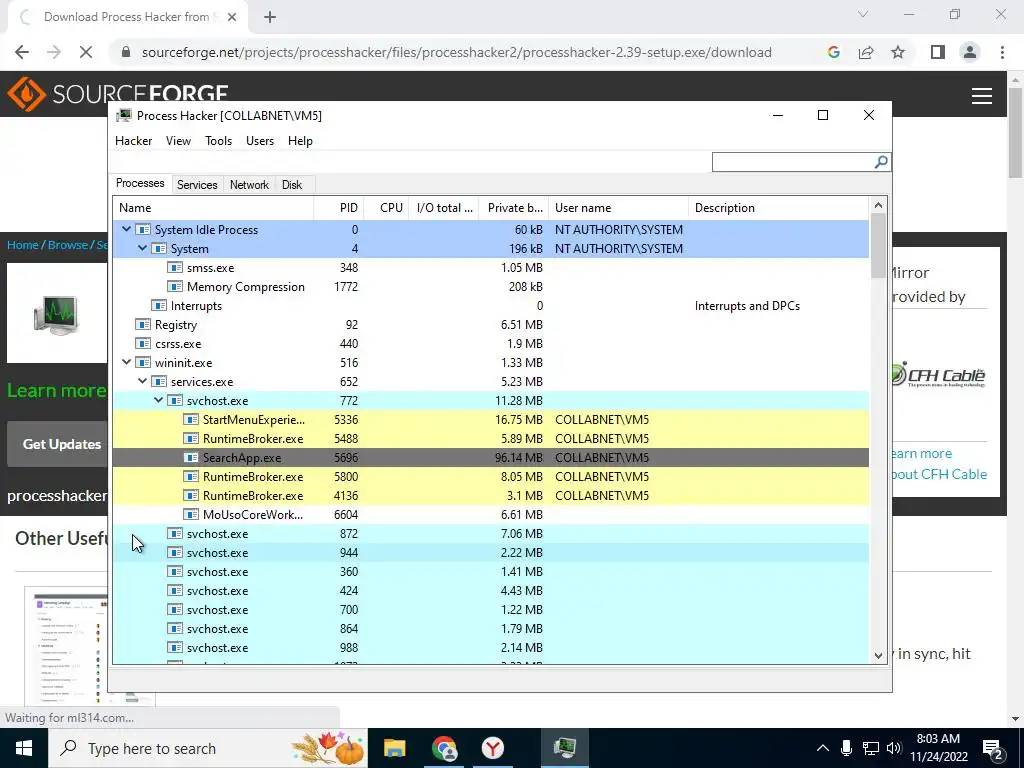Click the Registry process icon

142,325
